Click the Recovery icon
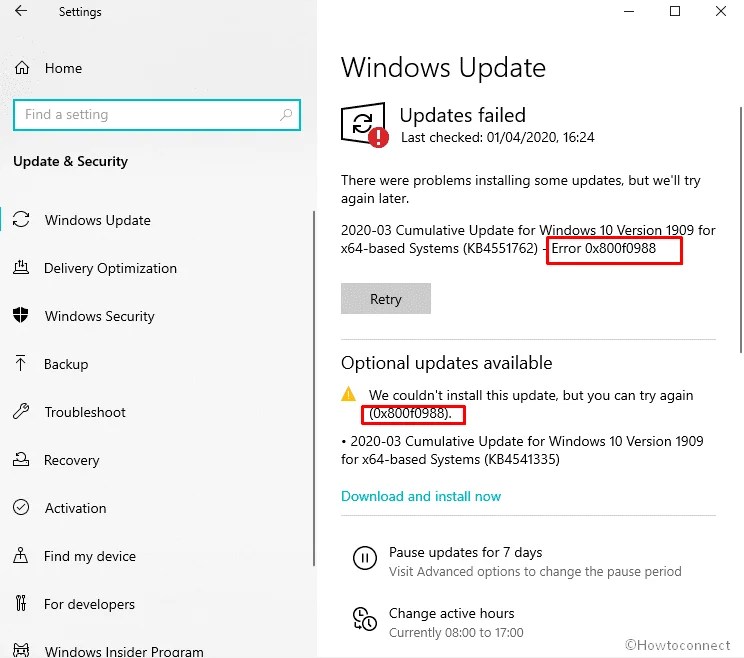Screen dimensions: 744x658 point(21,459)
